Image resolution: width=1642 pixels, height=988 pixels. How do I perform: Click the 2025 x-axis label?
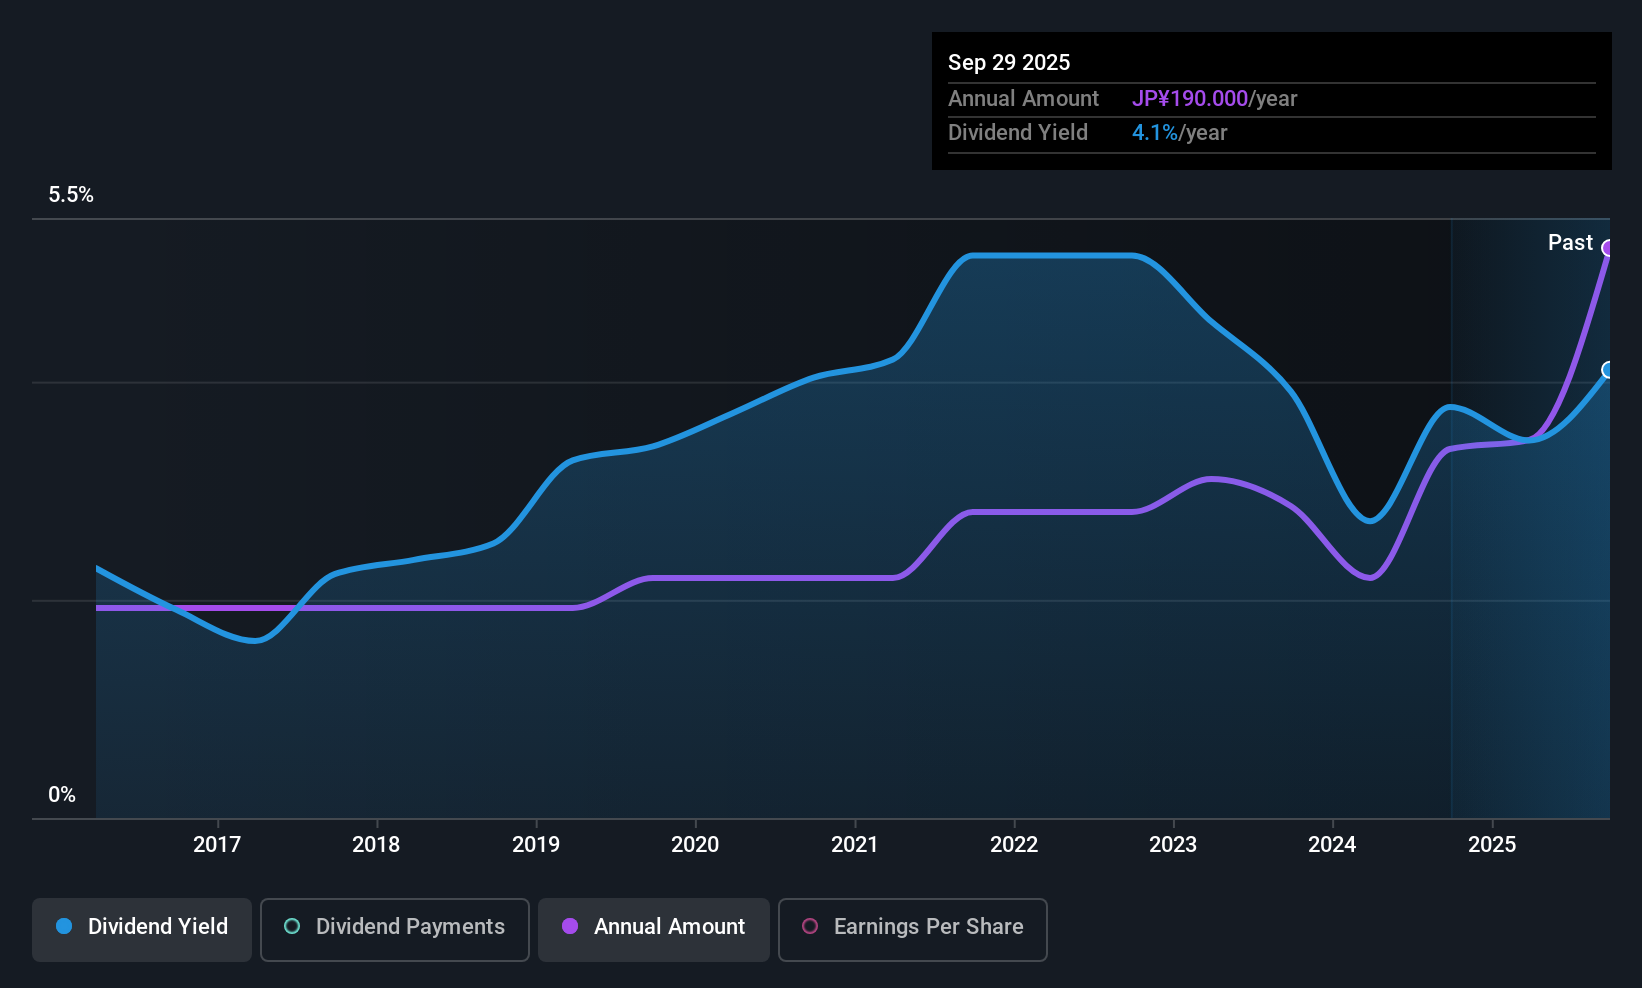(x=1492, y=844)
